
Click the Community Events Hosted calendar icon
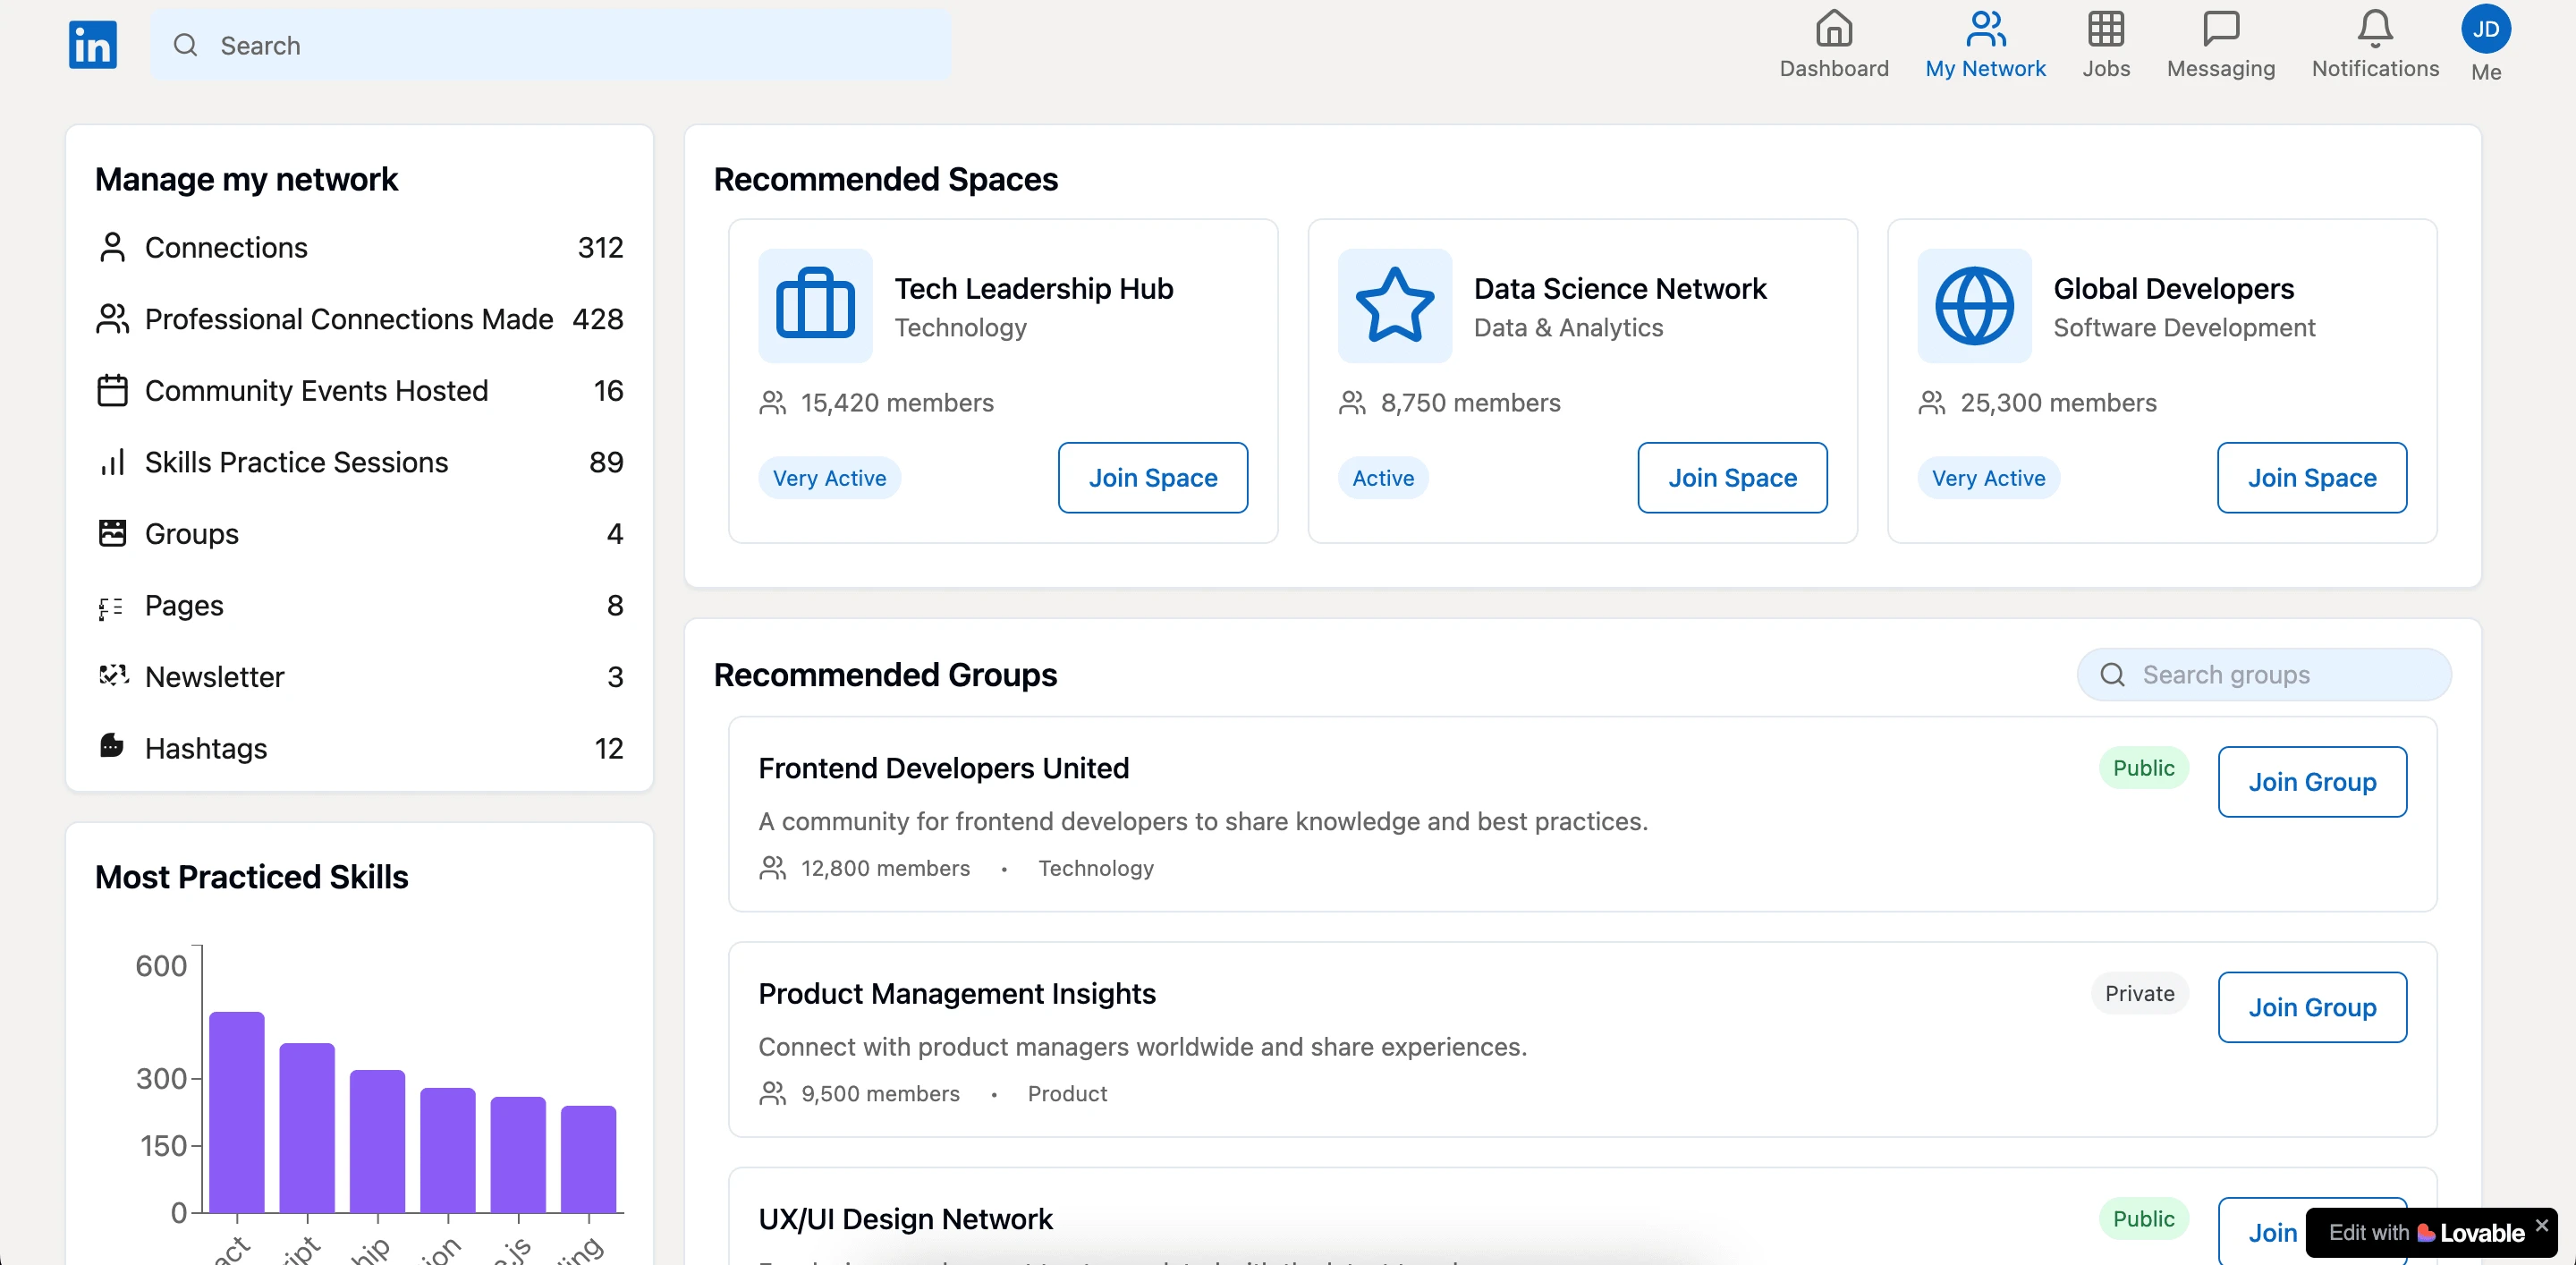112,390
